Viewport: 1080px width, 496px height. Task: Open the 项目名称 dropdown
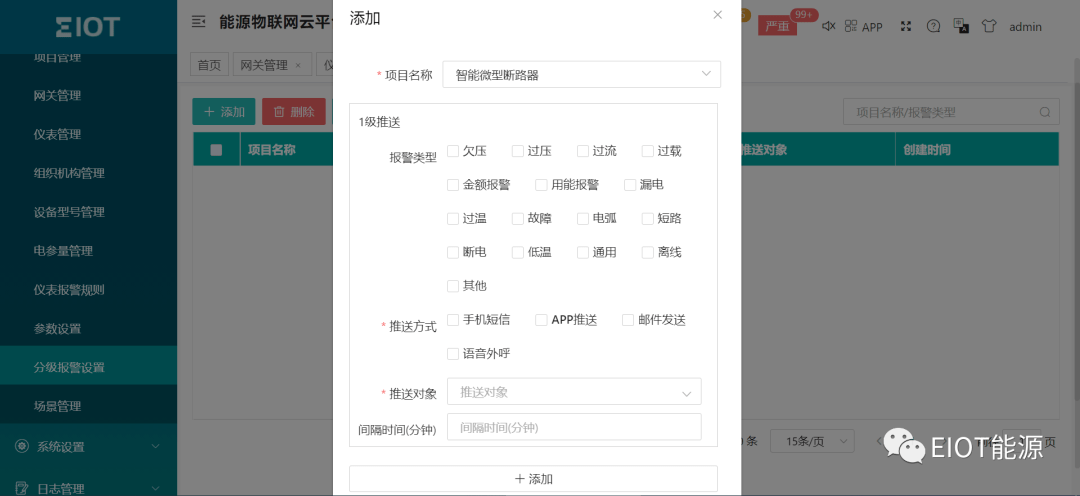tap(581, 75)
